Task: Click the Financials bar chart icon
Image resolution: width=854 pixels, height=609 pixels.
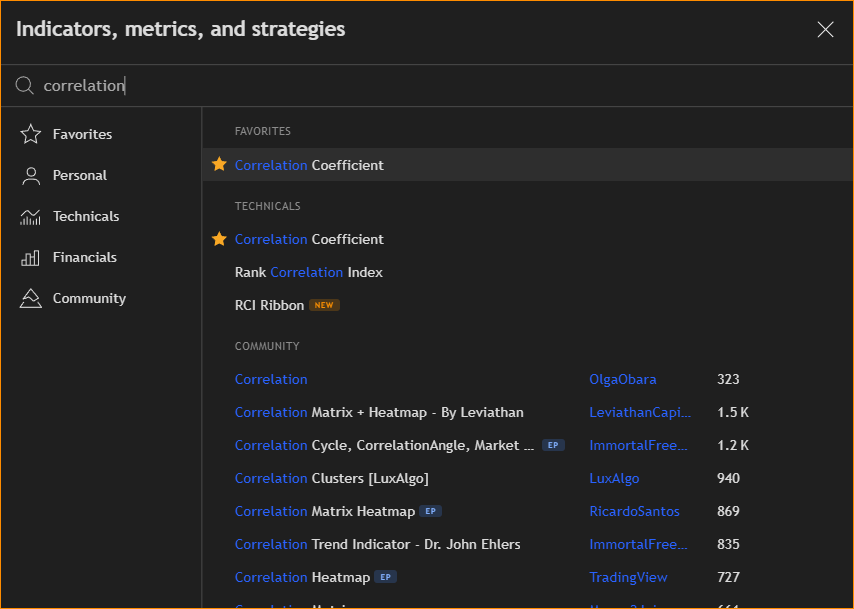Action: click(x=31, y=257)
